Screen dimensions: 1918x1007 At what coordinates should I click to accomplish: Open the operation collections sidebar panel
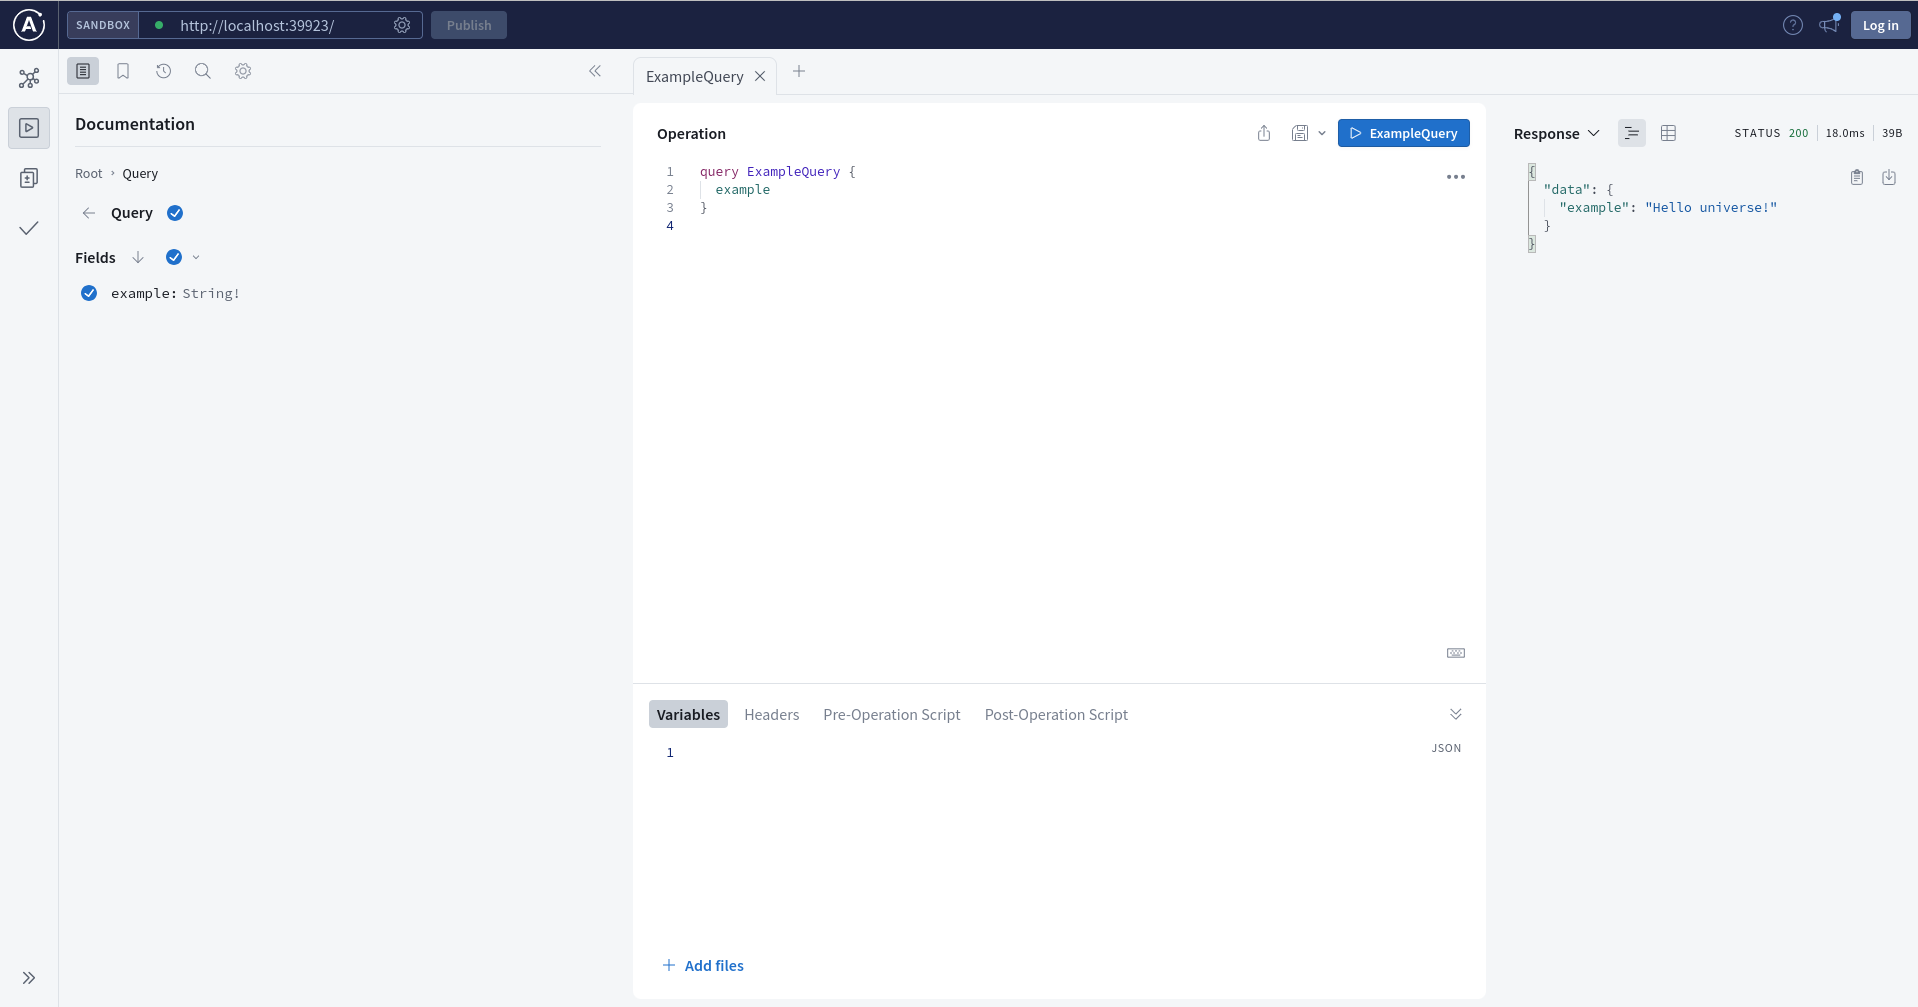click(30, 177)
